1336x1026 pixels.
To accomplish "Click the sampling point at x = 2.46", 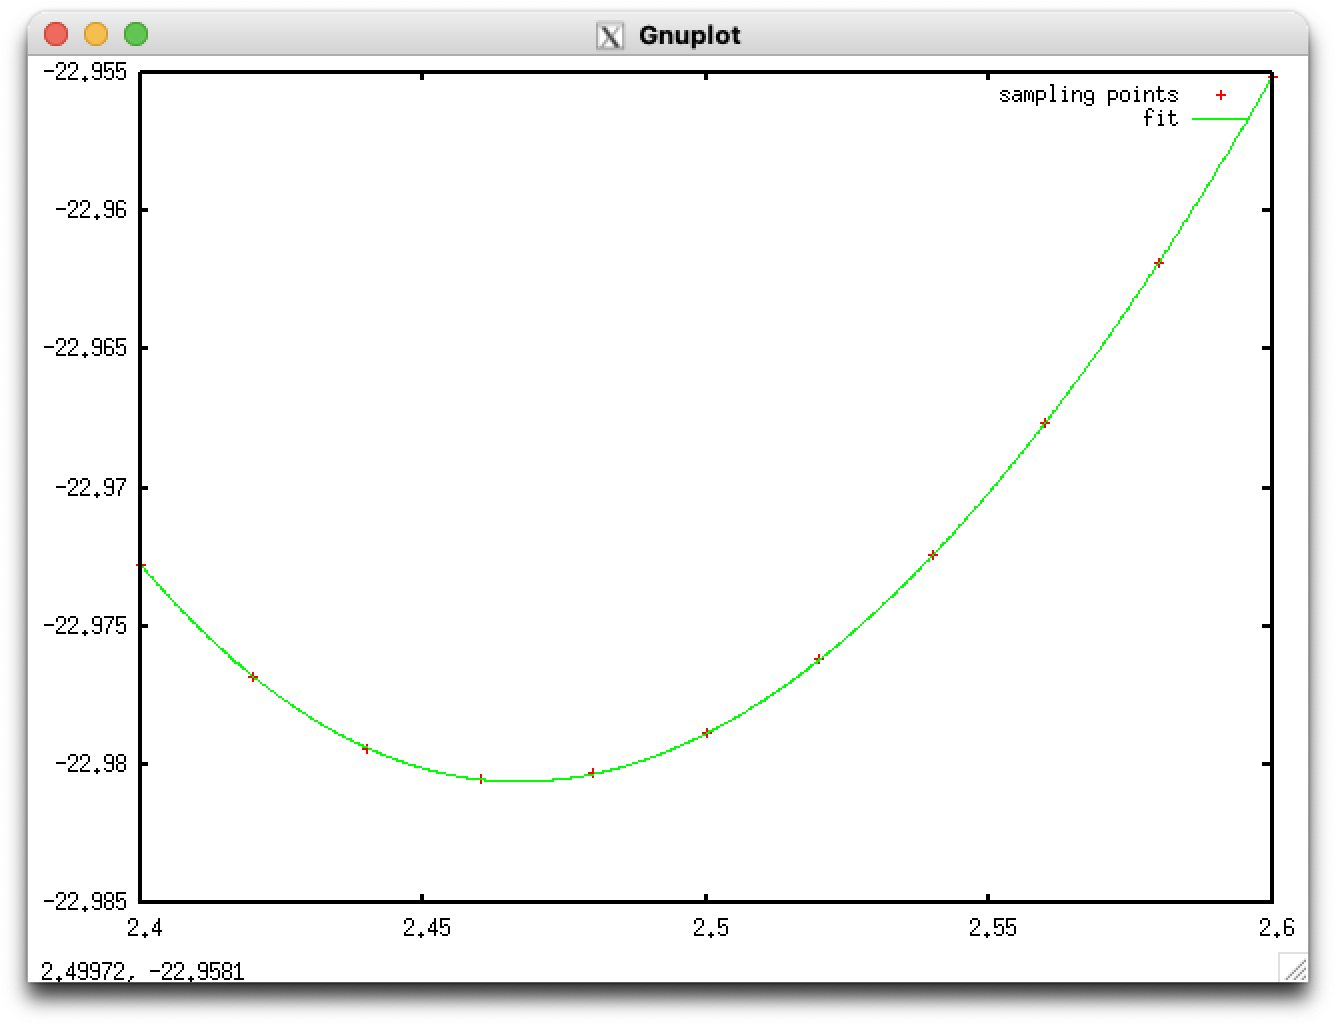I will [481, 779].
